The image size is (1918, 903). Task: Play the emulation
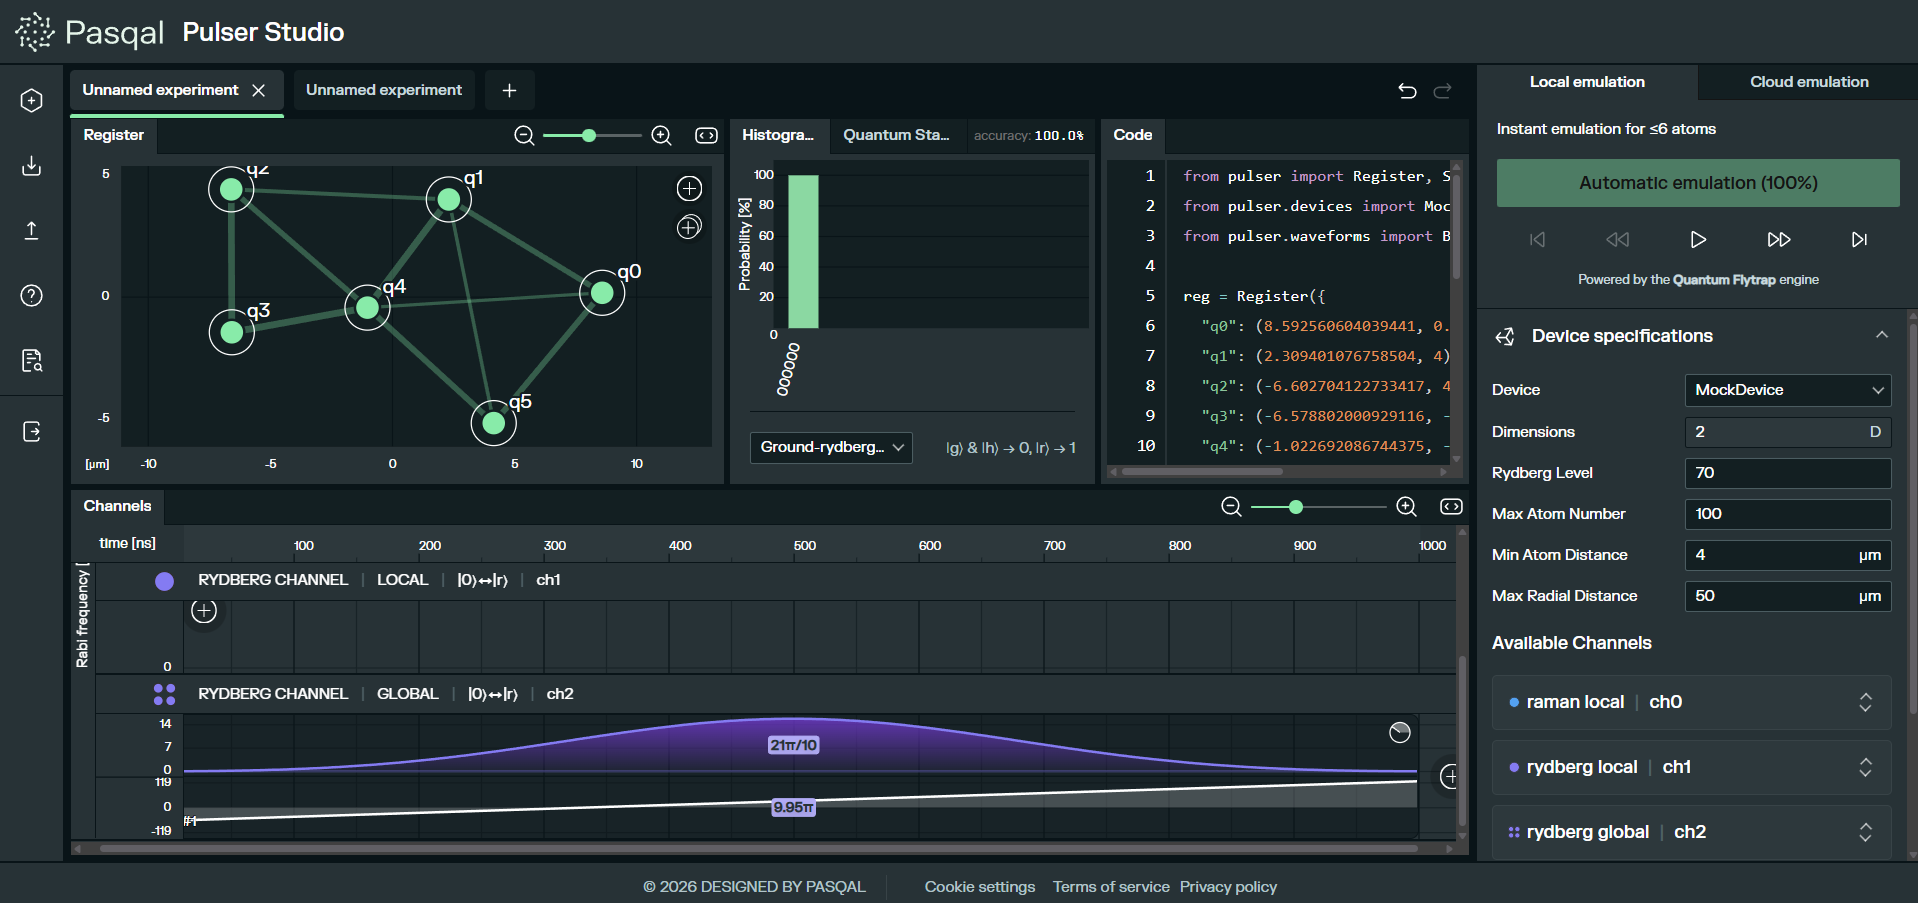tap(1697, 239)
